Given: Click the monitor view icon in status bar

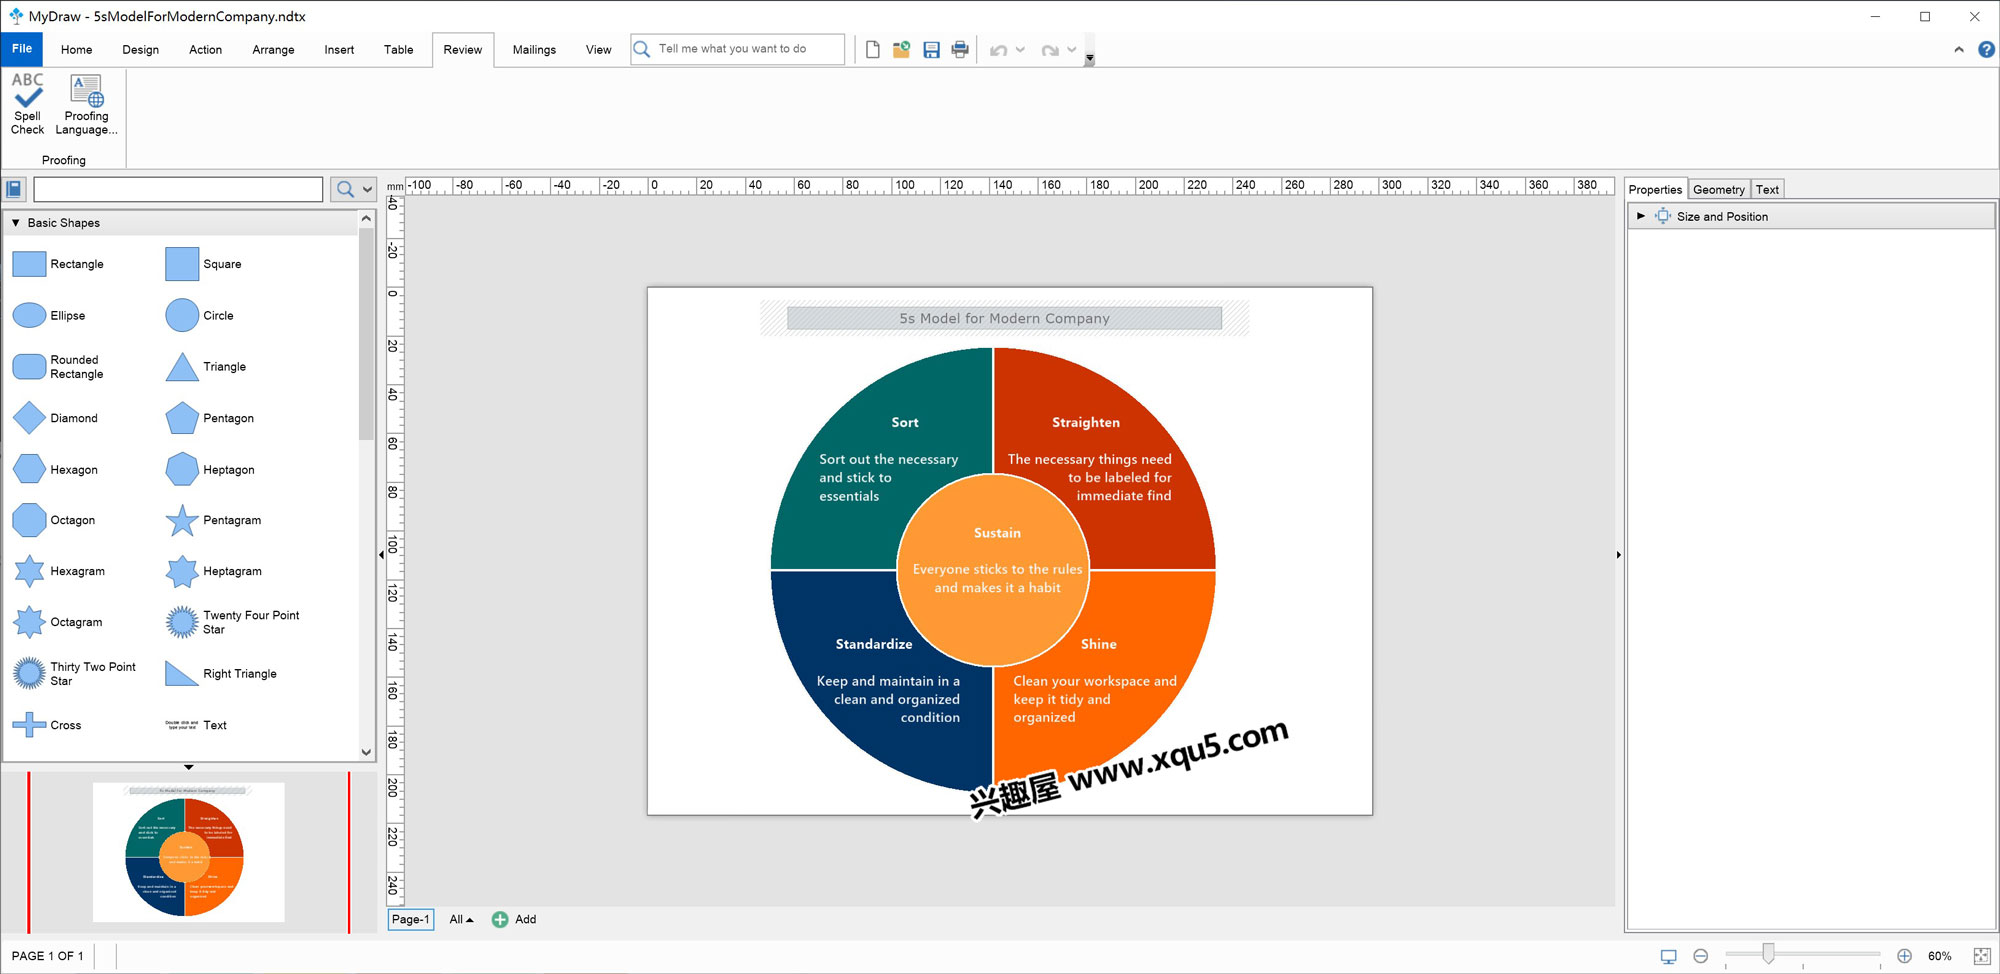Looking at the screenshot, I should coord(1668,956).
